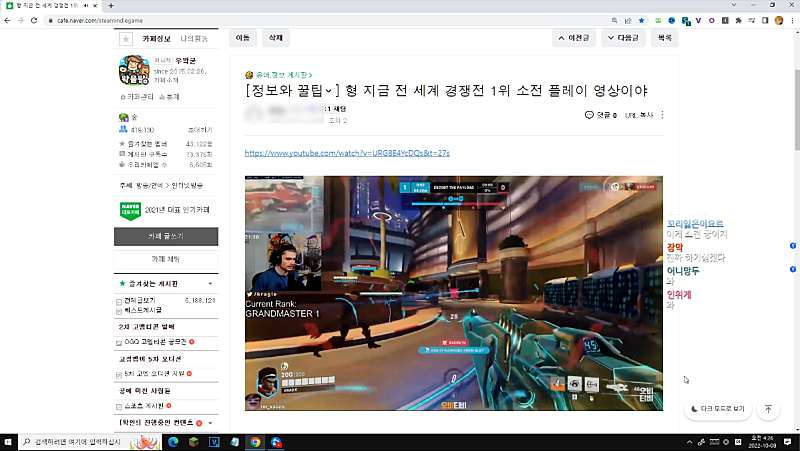Open the purple O extension
This screenshot has height=451, width=800.
tap(712, 20)
